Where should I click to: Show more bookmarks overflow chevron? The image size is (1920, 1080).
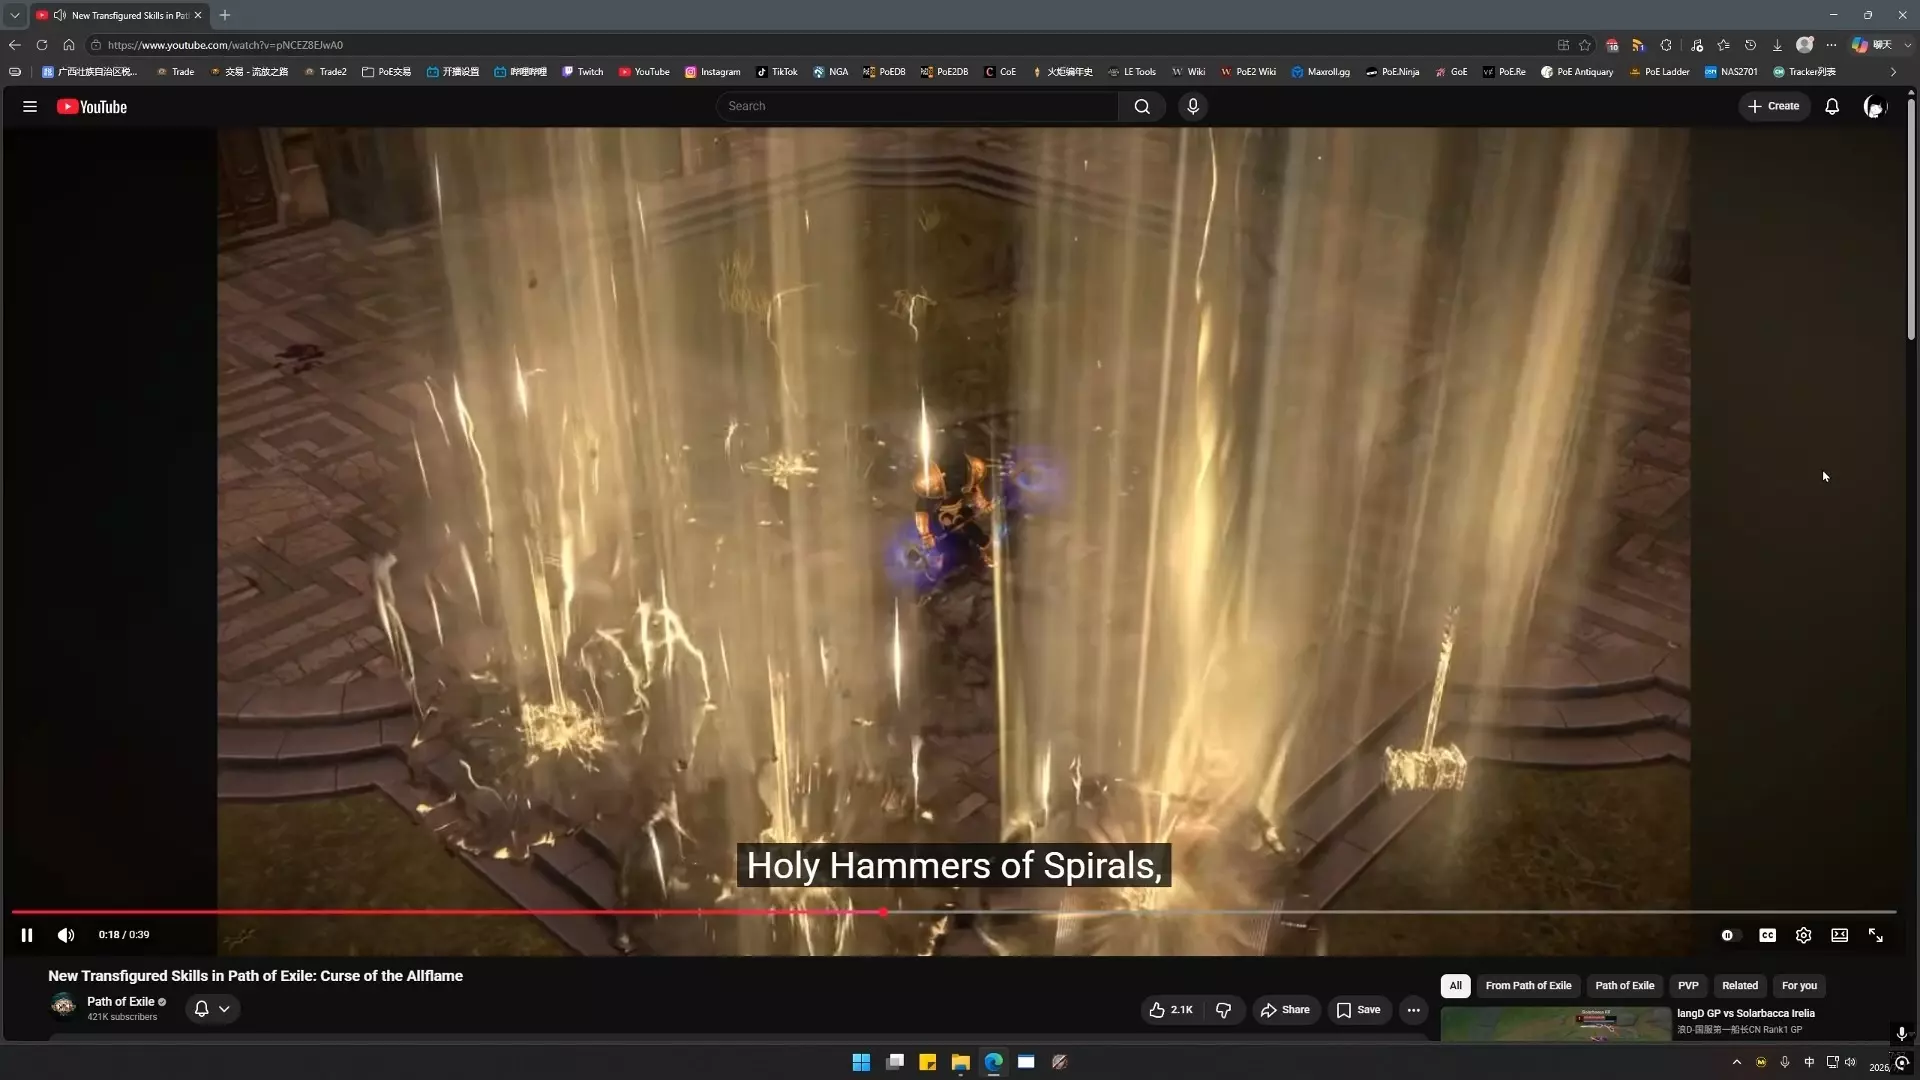pos(1893,72)
